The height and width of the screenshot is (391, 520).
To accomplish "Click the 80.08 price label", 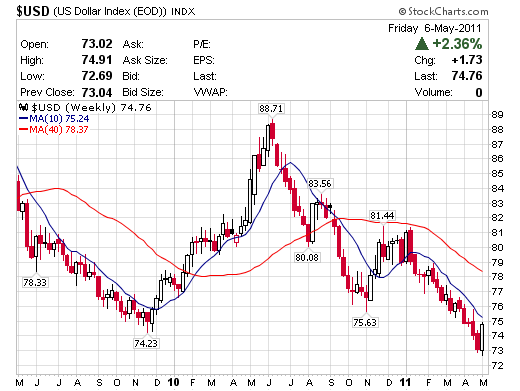I will click(x=307, y=257).
